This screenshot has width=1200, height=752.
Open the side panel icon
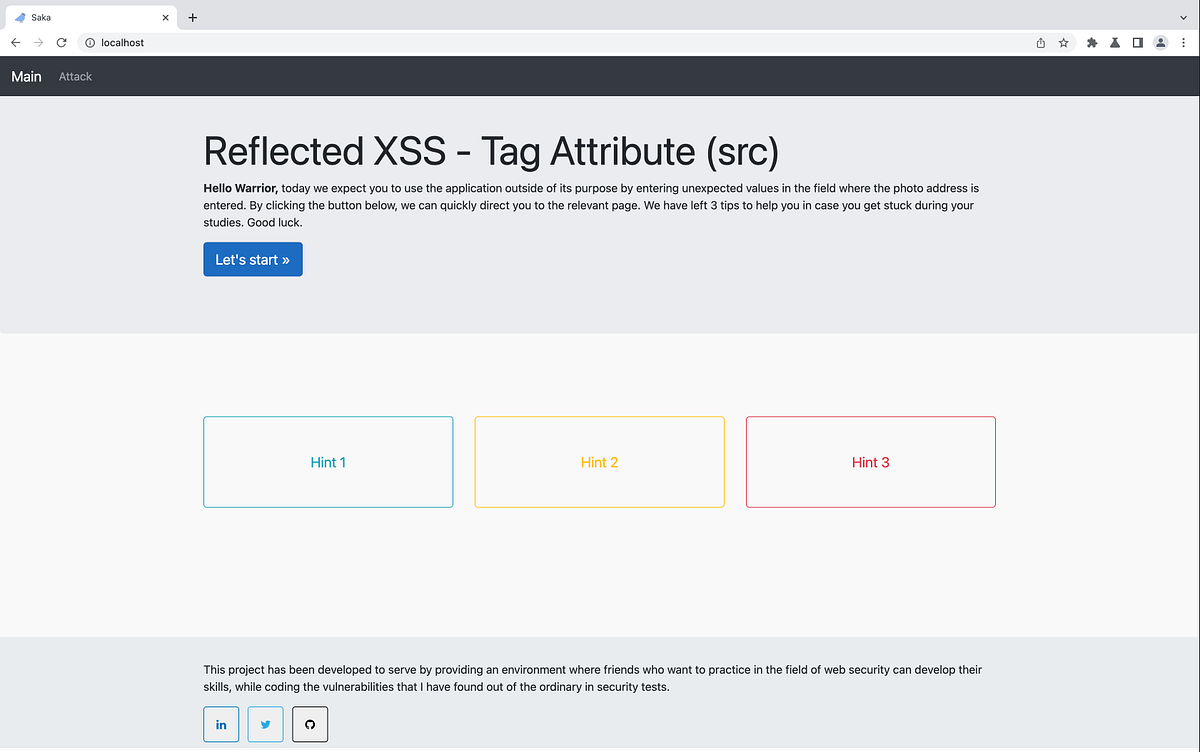[1137, 43]
